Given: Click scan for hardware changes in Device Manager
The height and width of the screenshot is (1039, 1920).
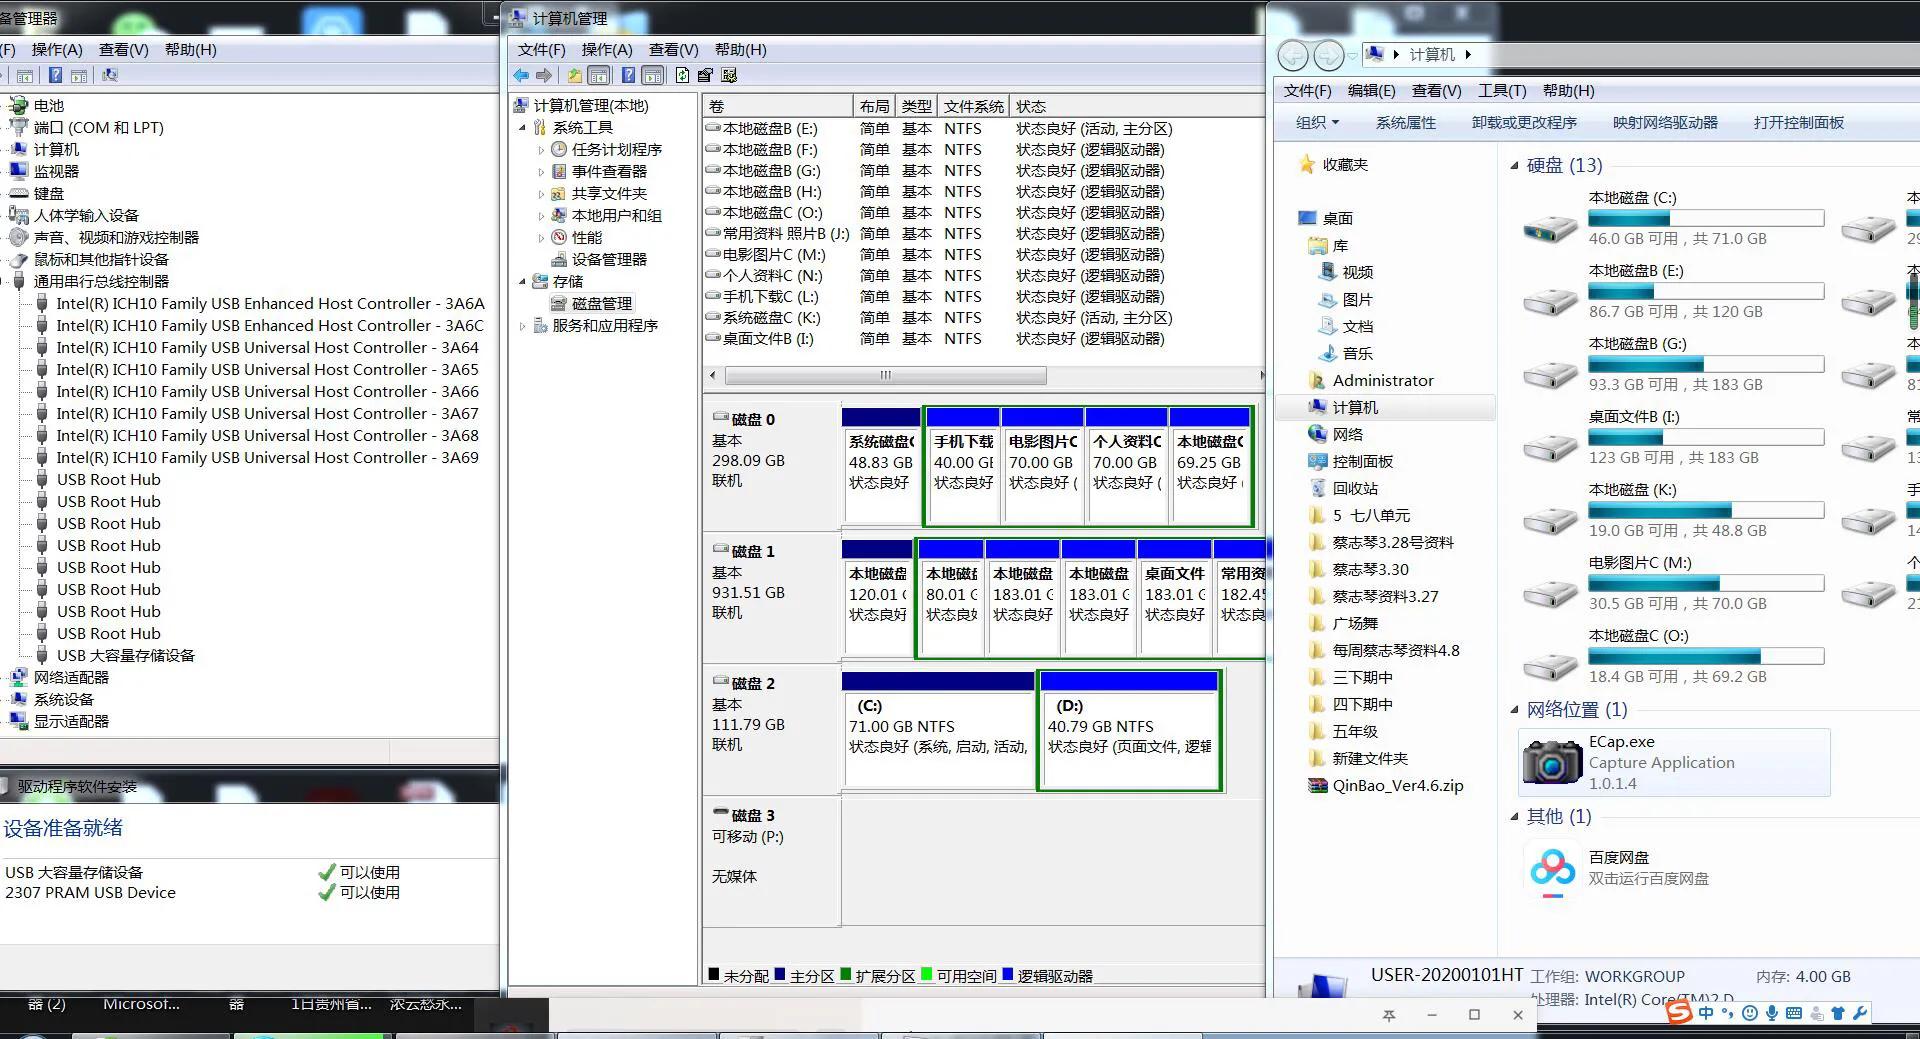Looking at the screenshot, I should point(110,75).
